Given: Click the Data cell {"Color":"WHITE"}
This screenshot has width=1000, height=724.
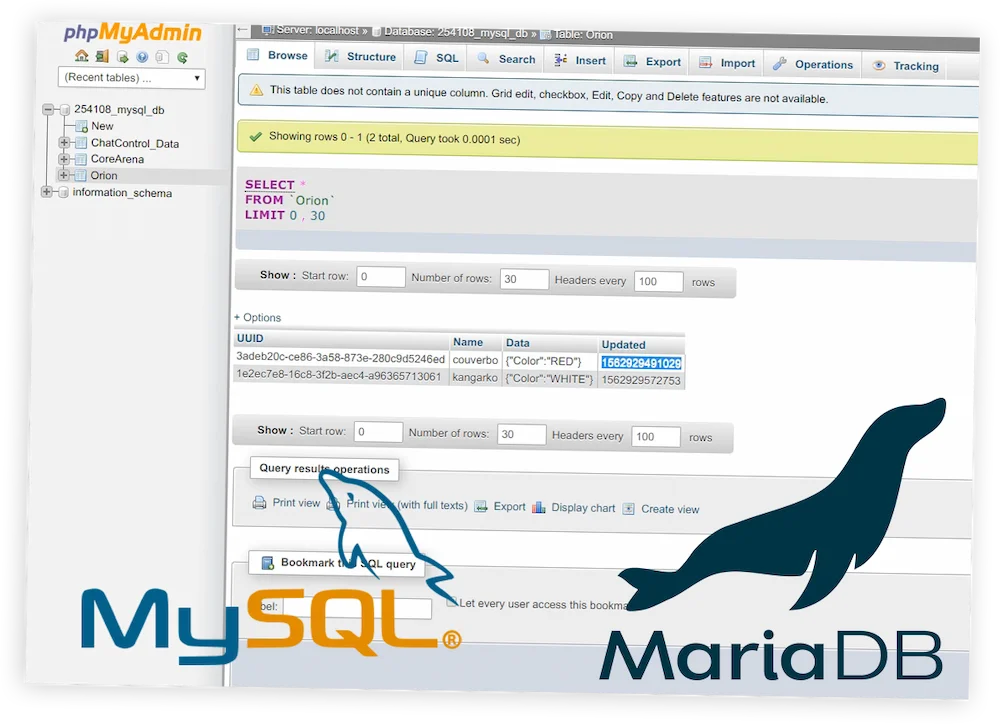Looking at the screenshot, I should (x=548, y=379).
